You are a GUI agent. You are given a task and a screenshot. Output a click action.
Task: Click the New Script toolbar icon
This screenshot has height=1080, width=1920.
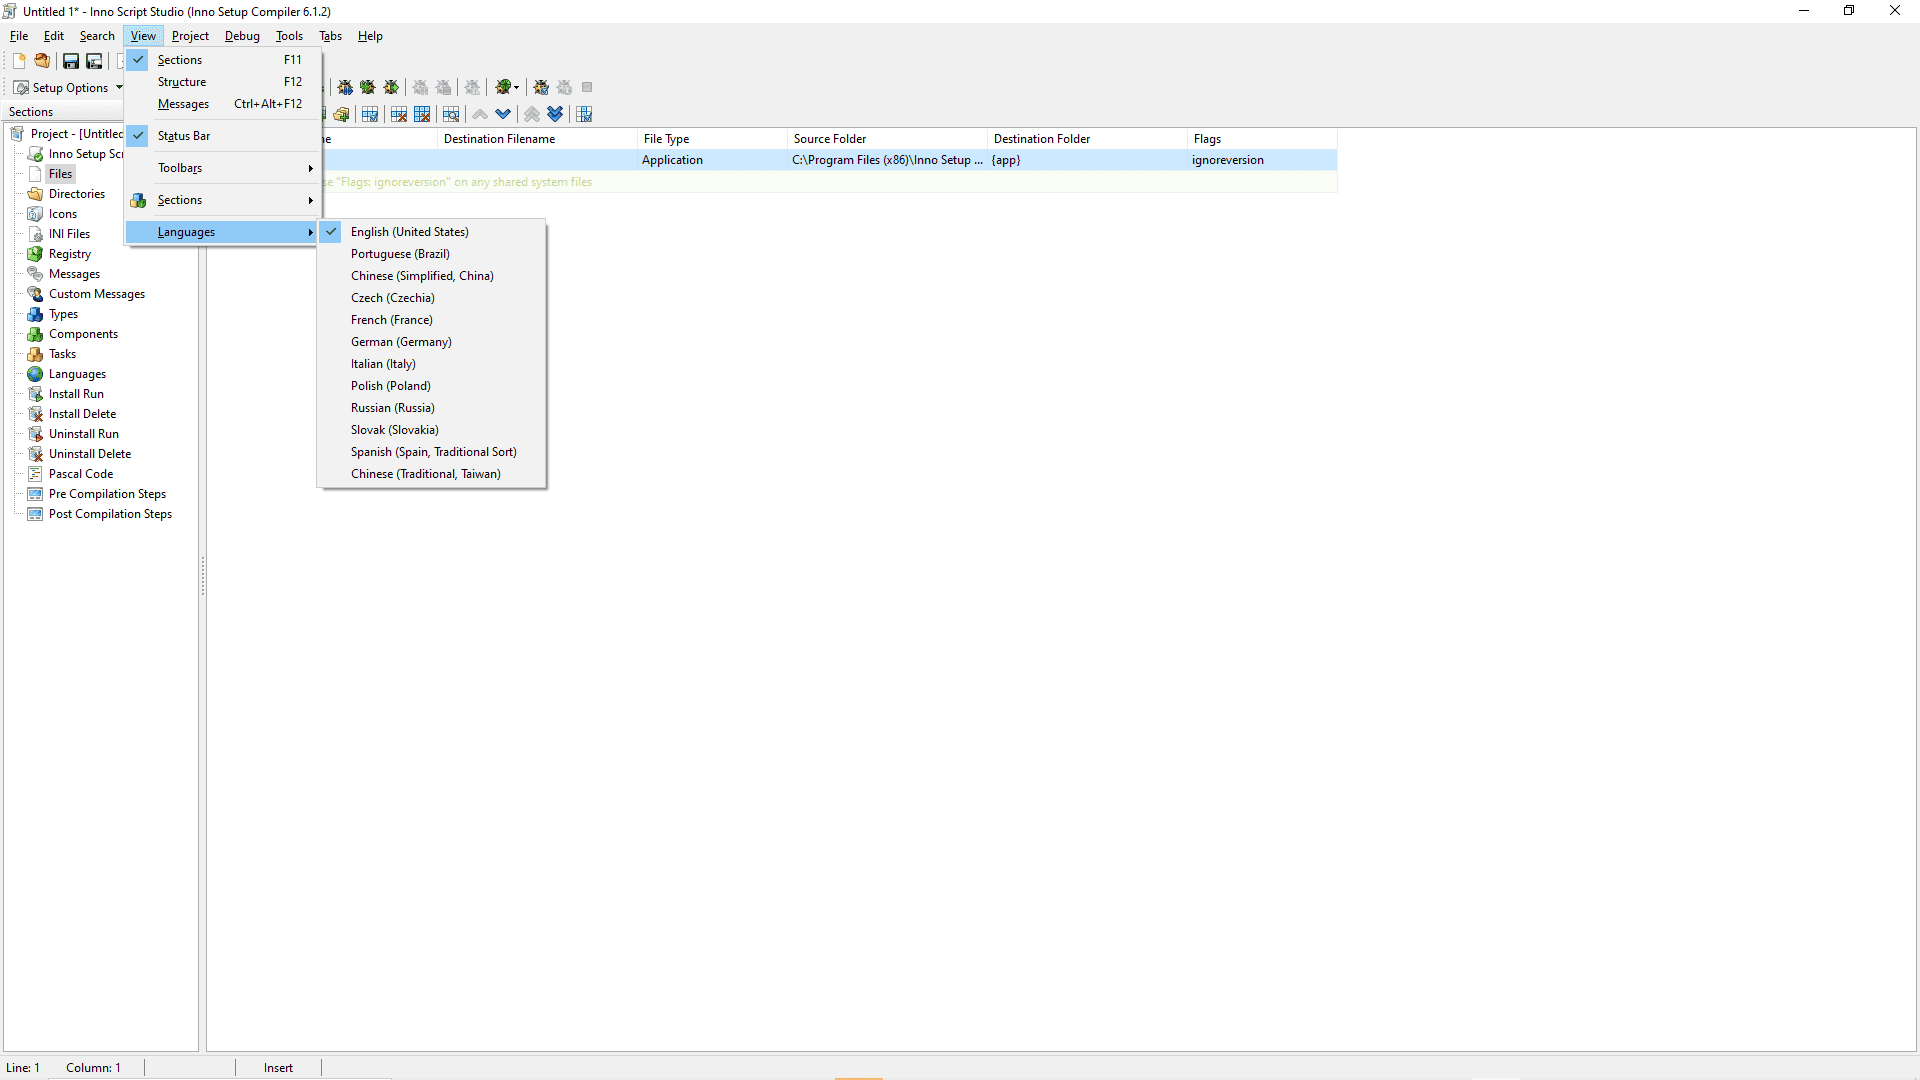pos(19,61)
